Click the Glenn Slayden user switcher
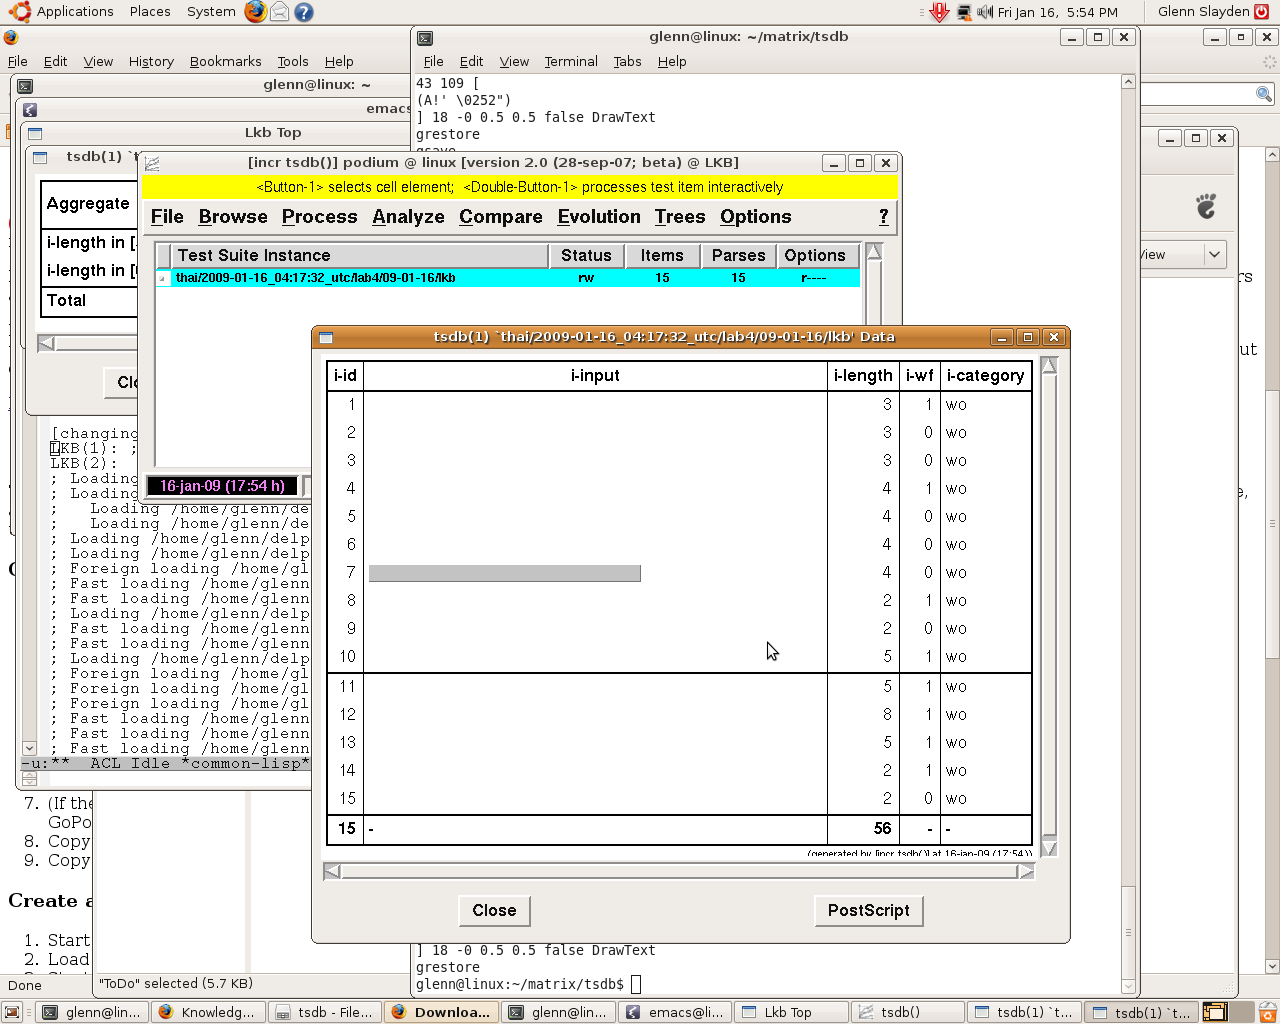 pyautogui.click(x=1204, y=12)
